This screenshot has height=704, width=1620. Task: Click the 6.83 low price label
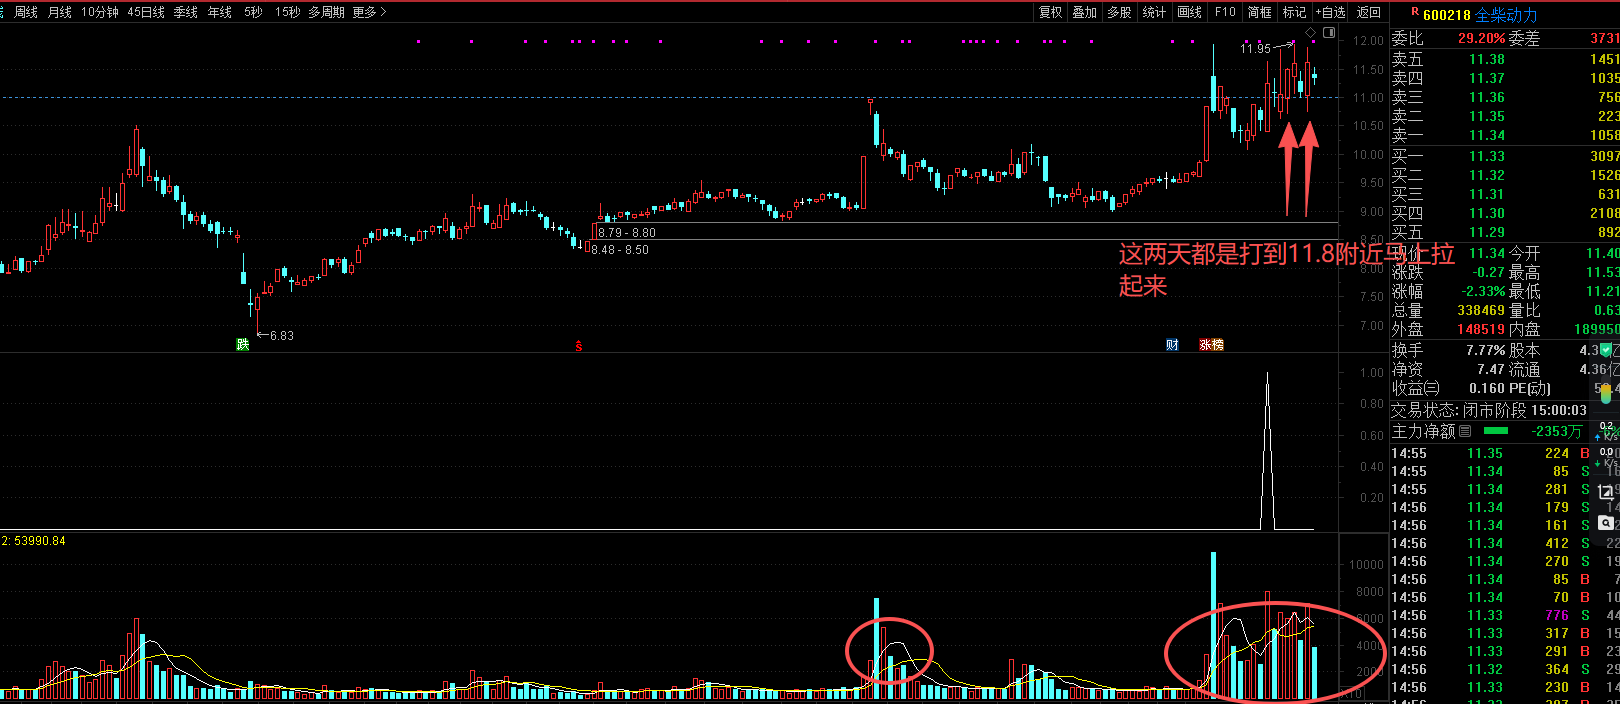282,335
